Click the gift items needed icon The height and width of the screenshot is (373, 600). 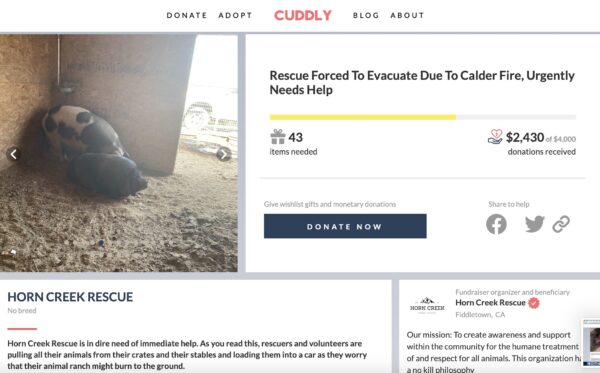(278, 137)
